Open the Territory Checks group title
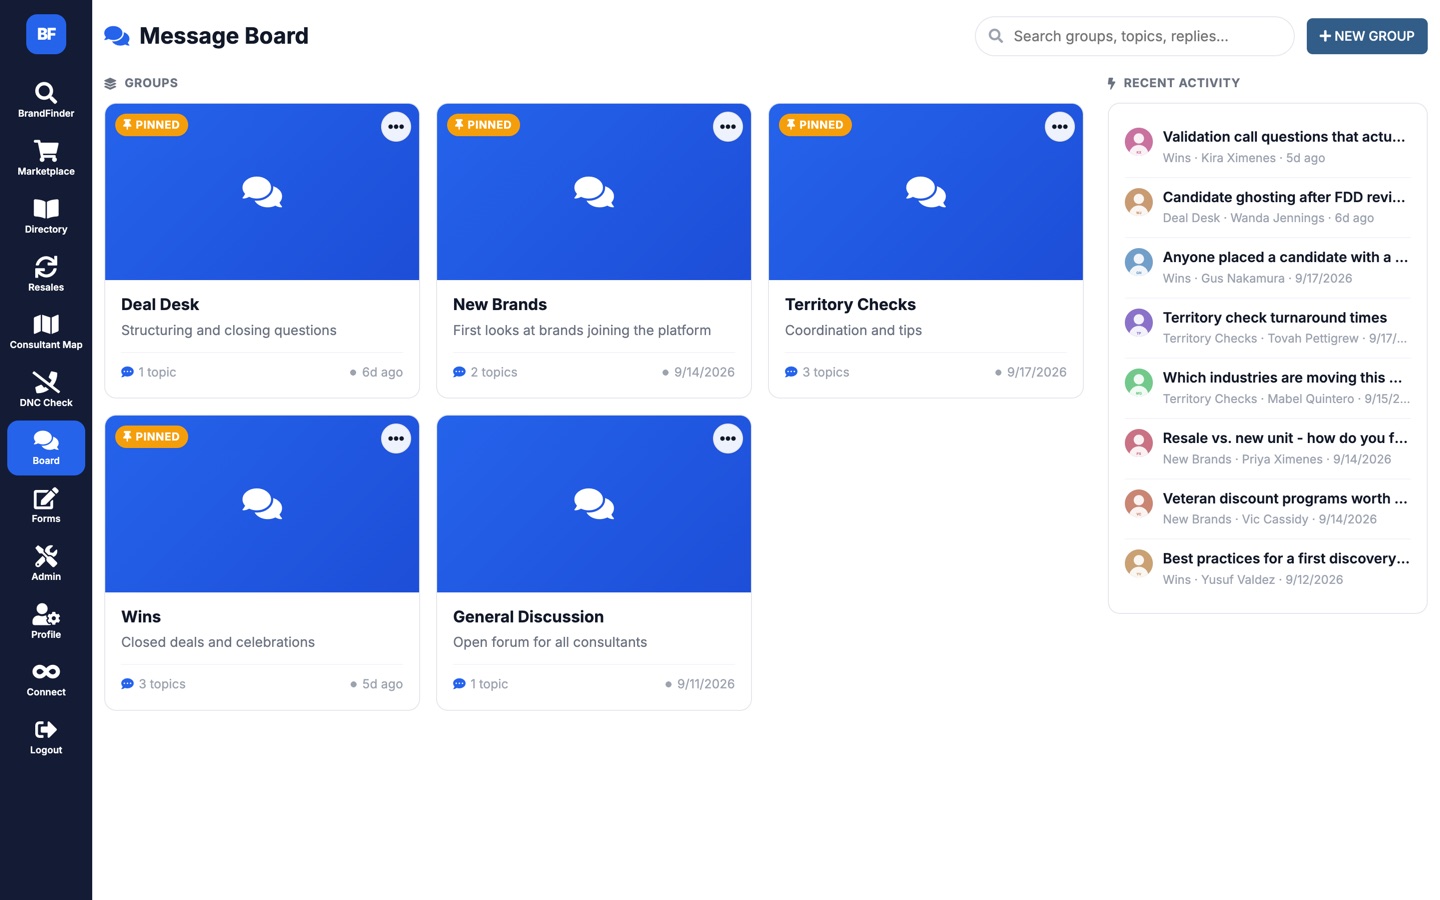This screenshot has height=900, width=1440. (x=850, y=305)
